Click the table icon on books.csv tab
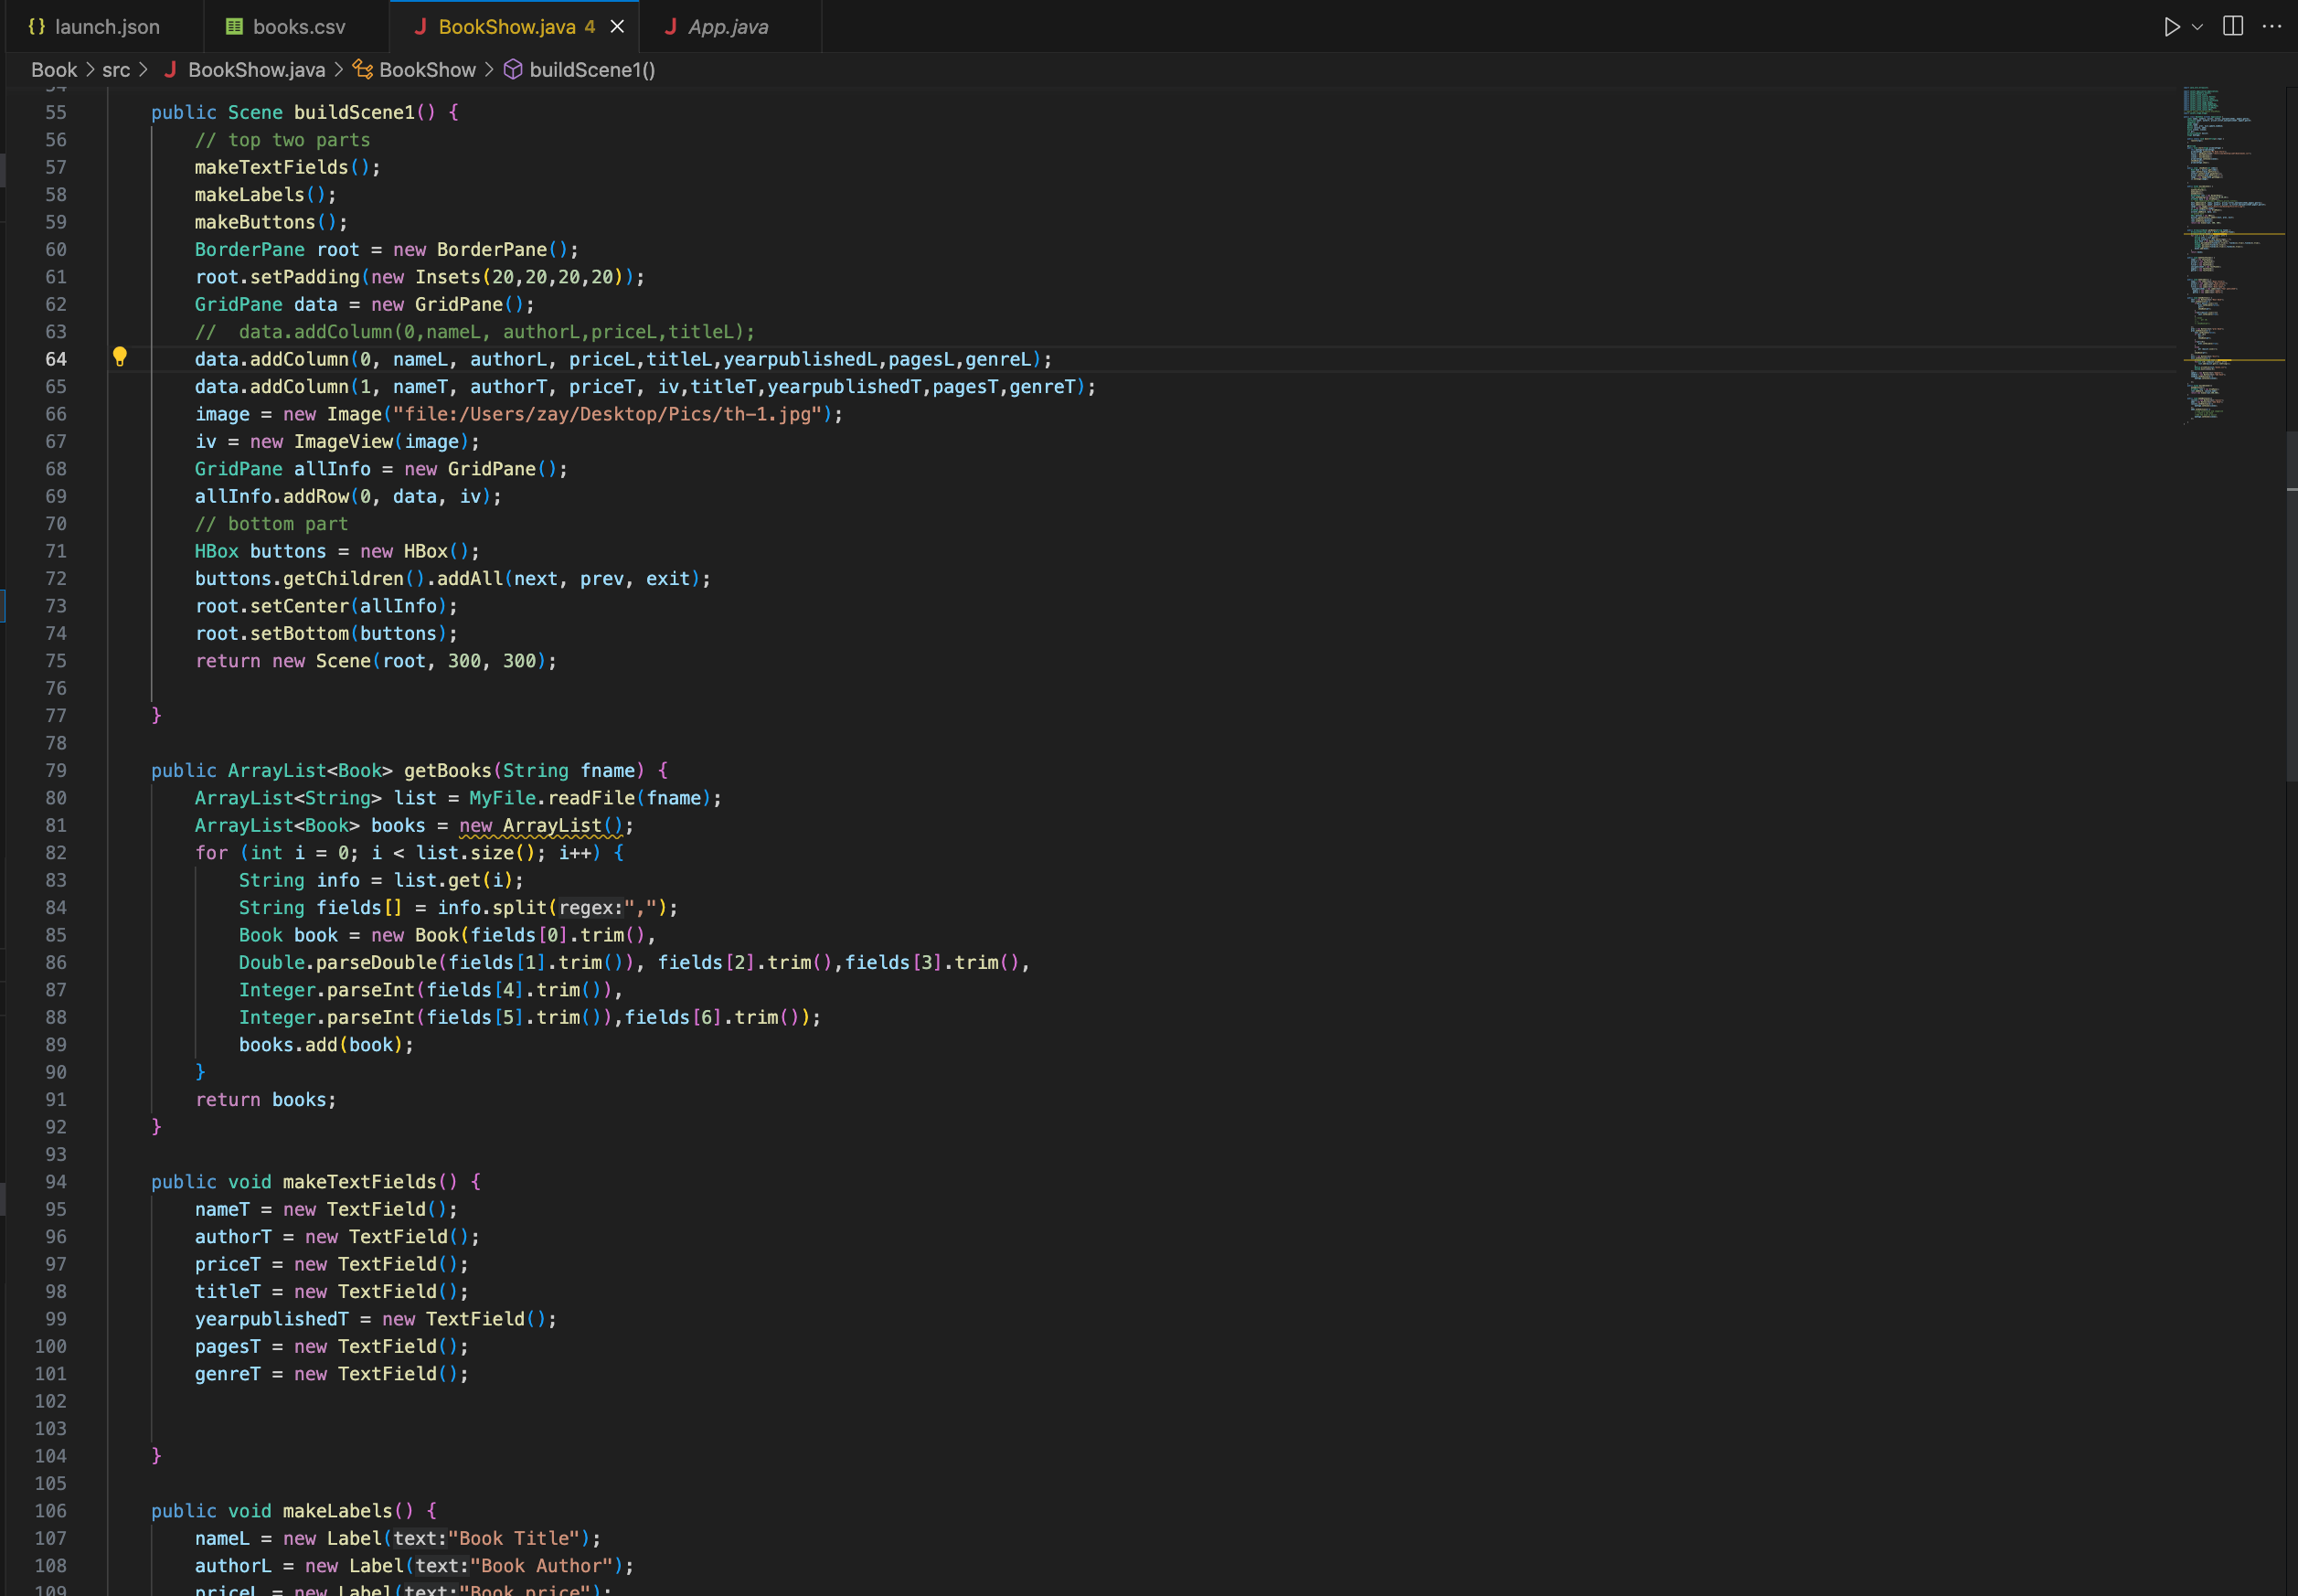Screen dimensions: 2298x1596 235,27
